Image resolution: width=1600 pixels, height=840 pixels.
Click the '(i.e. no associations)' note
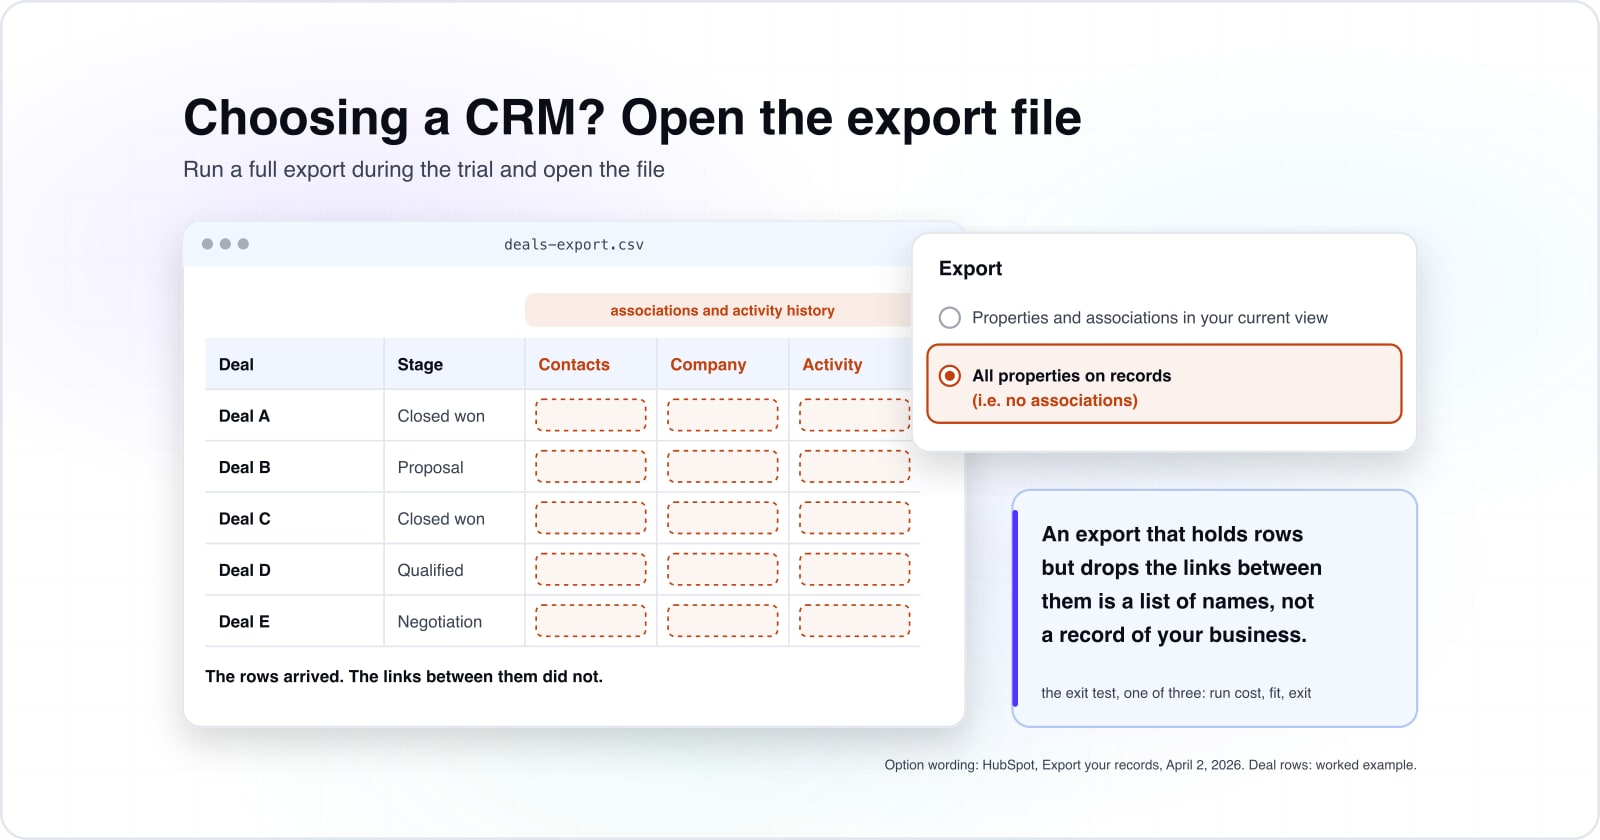1055,400
